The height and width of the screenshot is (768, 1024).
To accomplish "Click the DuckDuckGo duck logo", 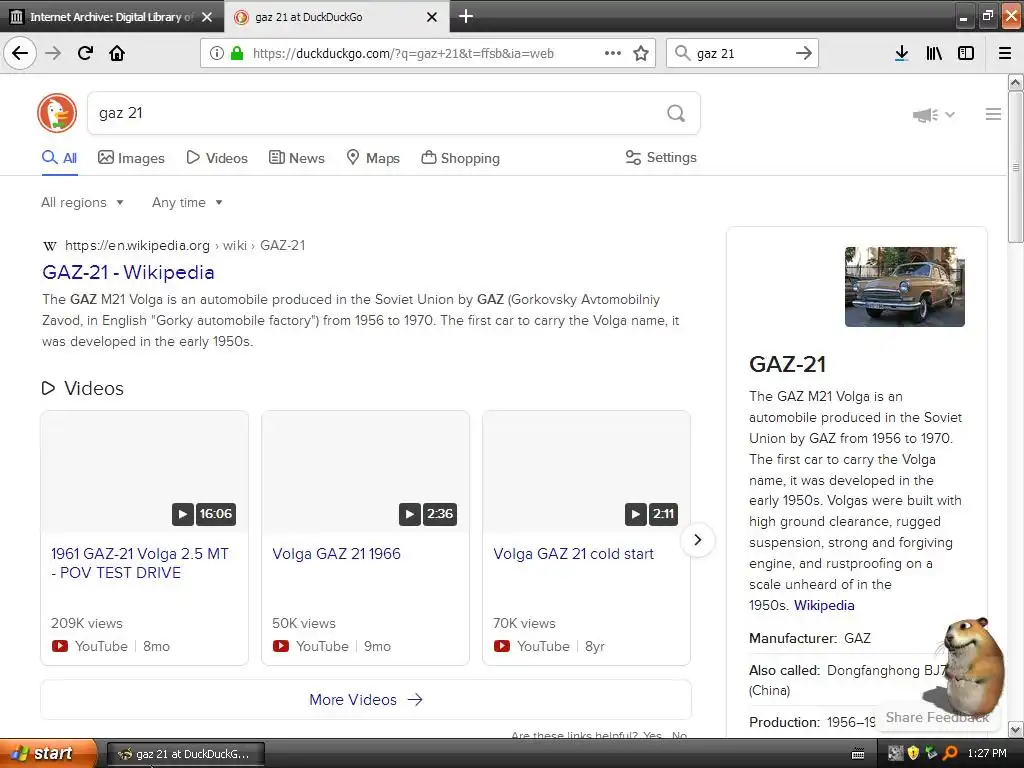I will [57, 113].
